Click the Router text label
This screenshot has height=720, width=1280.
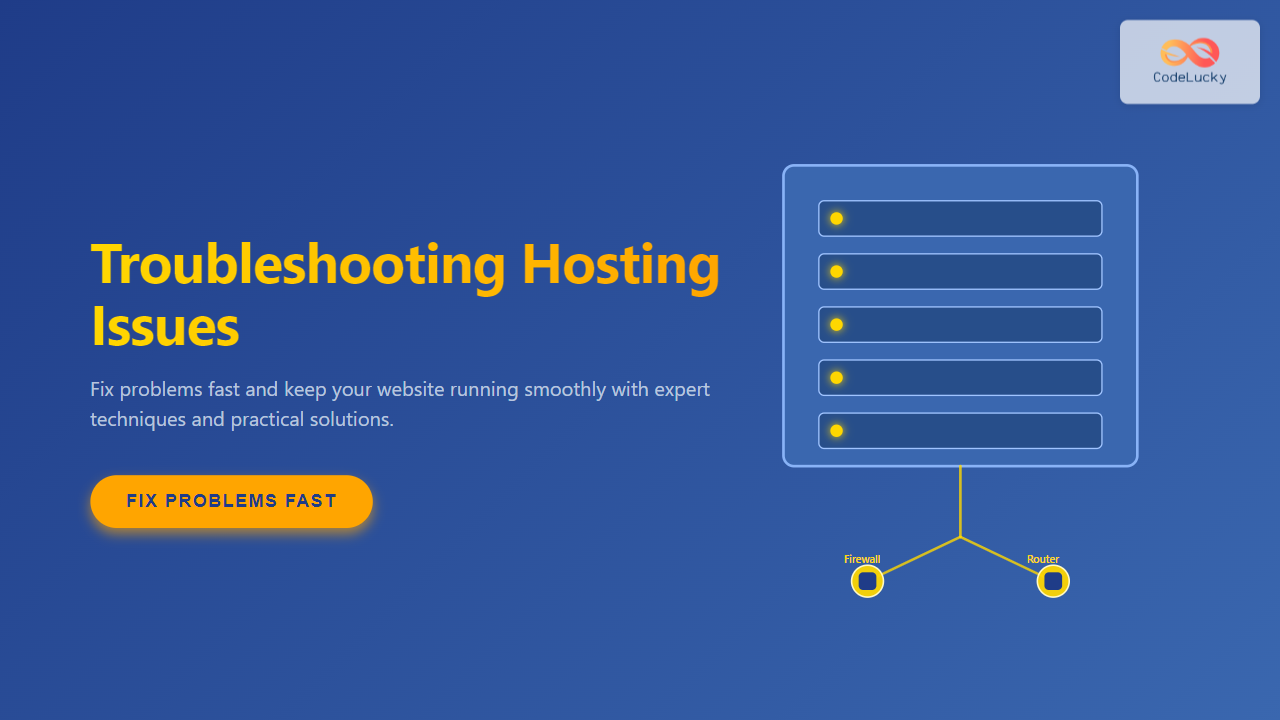point(1043,559)
